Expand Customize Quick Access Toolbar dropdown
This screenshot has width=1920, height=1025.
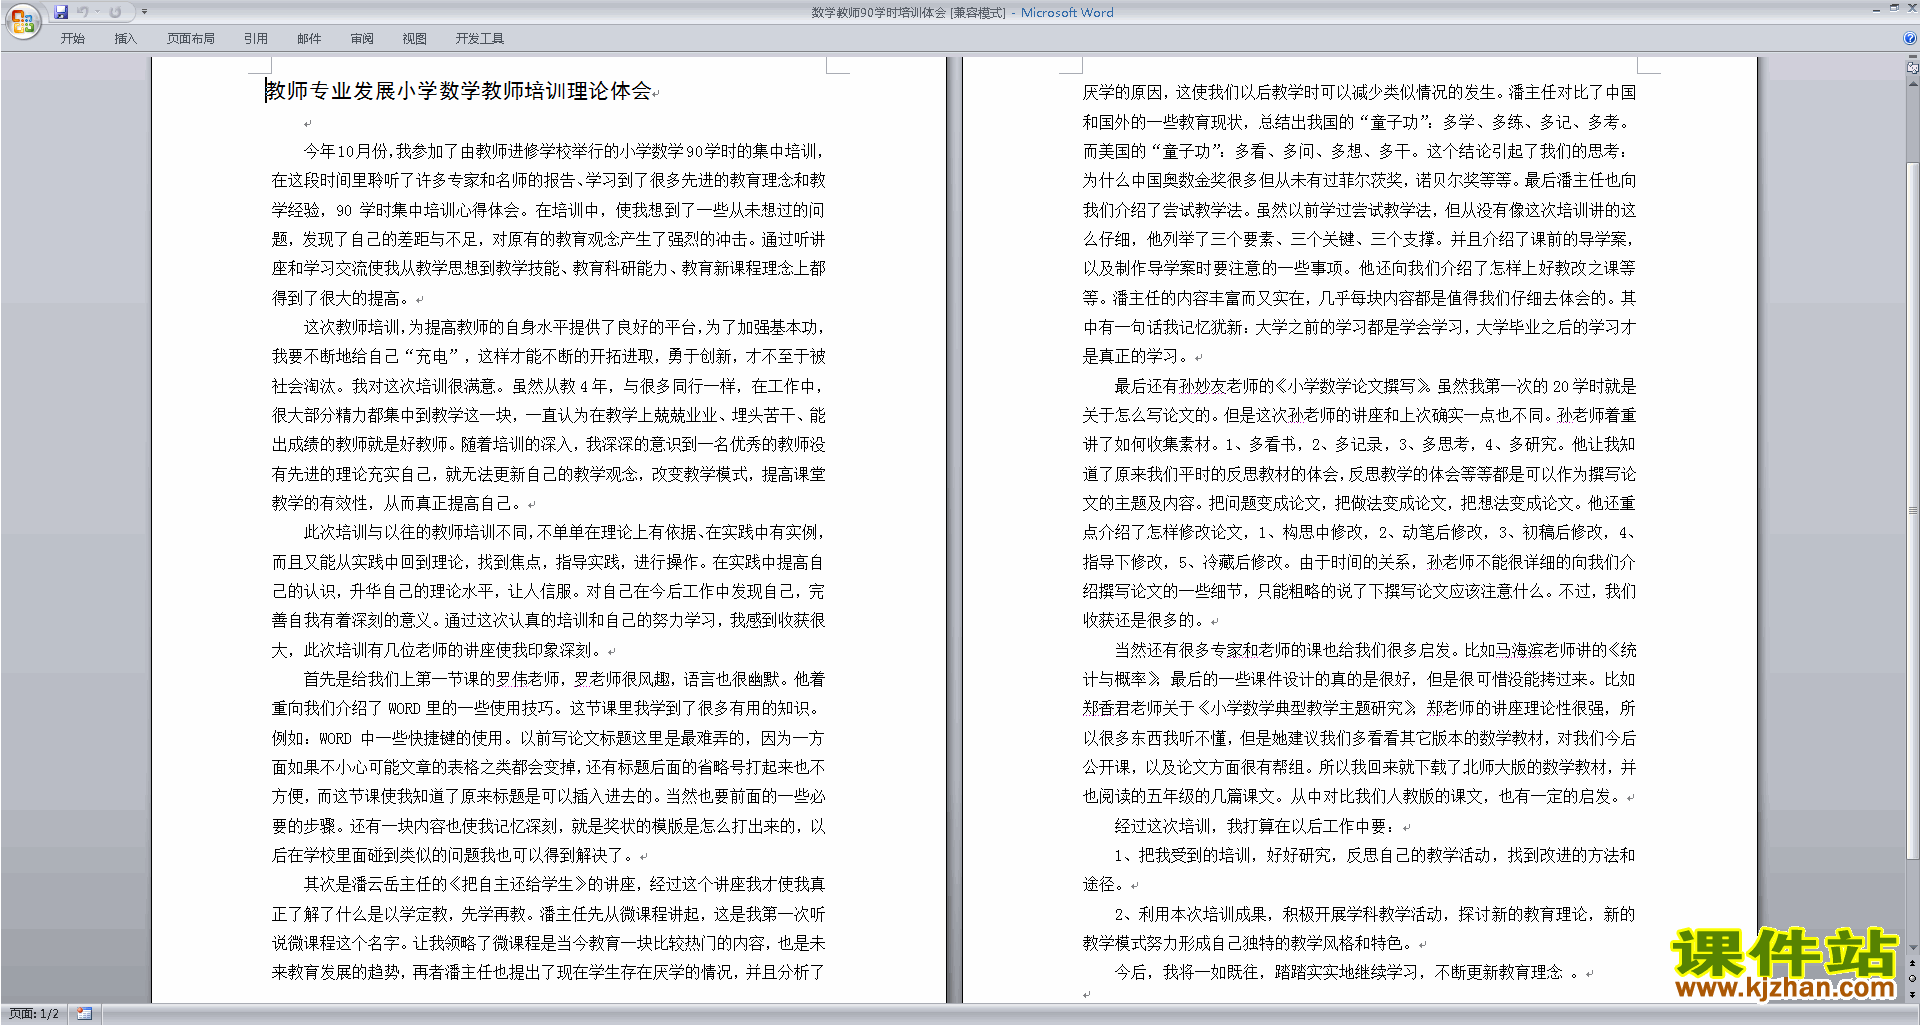click(x=144, y=12)
